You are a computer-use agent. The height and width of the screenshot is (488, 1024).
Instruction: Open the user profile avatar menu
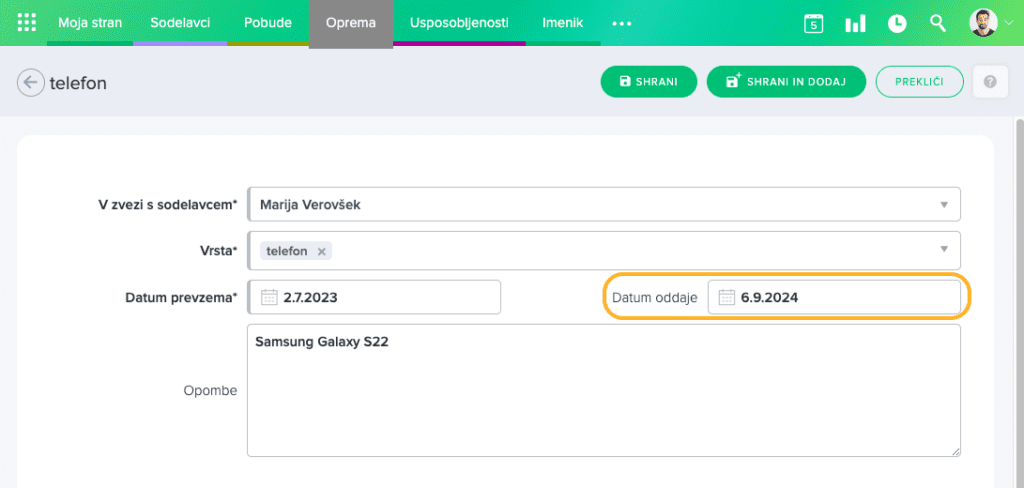(984, 23)
